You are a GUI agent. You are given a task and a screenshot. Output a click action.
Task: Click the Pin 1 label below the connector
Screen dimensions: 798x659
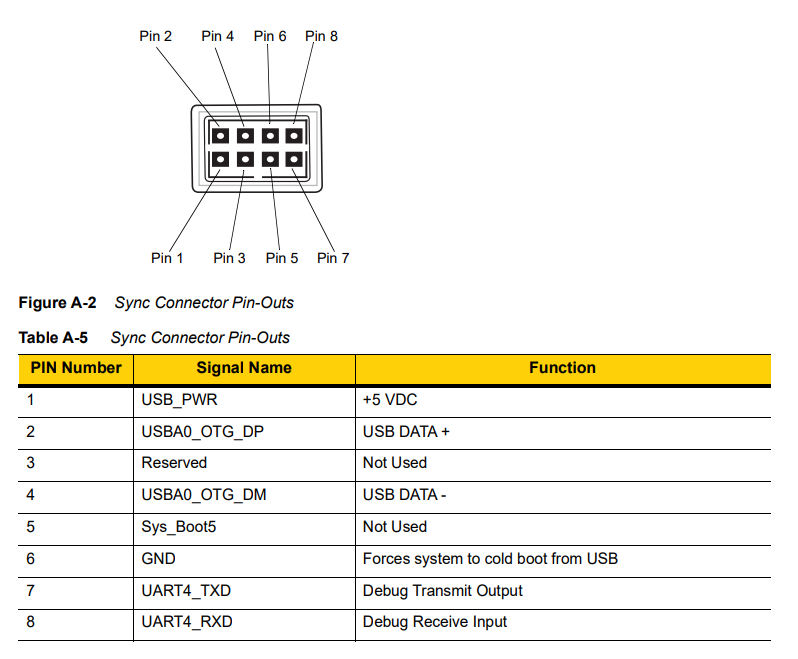[167, 258]
